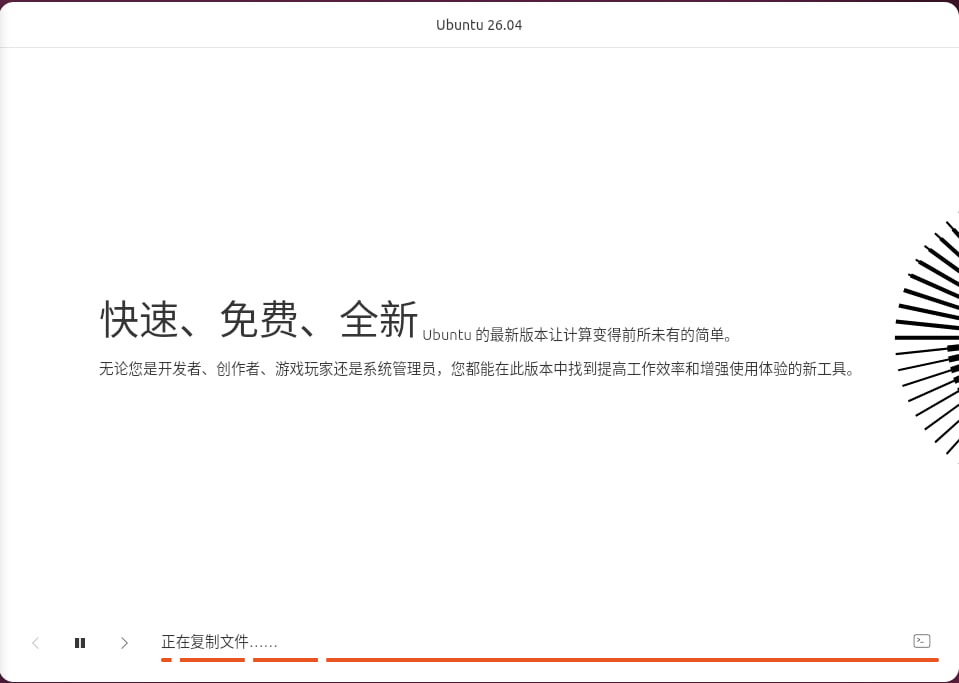The width and height of the screenshot is (959, 683).
Task: Click the third progress bar segment
Action: point(285,660)
